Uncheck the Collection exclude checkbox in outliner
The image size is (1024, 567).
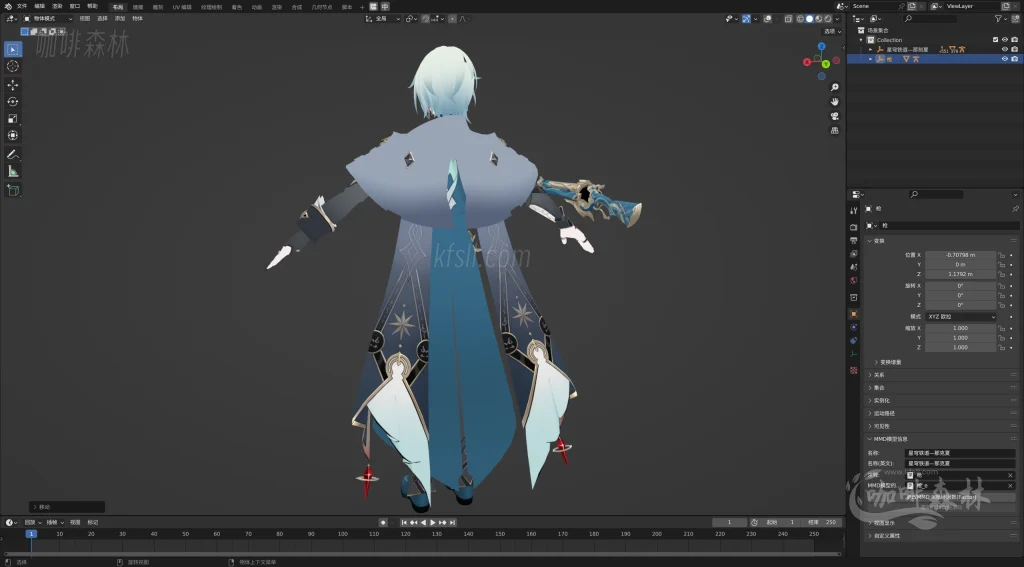point(995,40)
